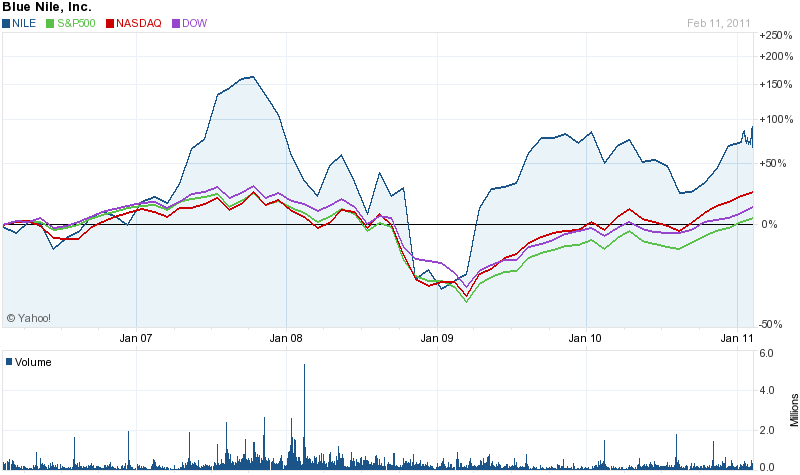The image size is (800, 475).
Task: Click the Jan 11 x-axis label
Action: (x=737, y=338)
